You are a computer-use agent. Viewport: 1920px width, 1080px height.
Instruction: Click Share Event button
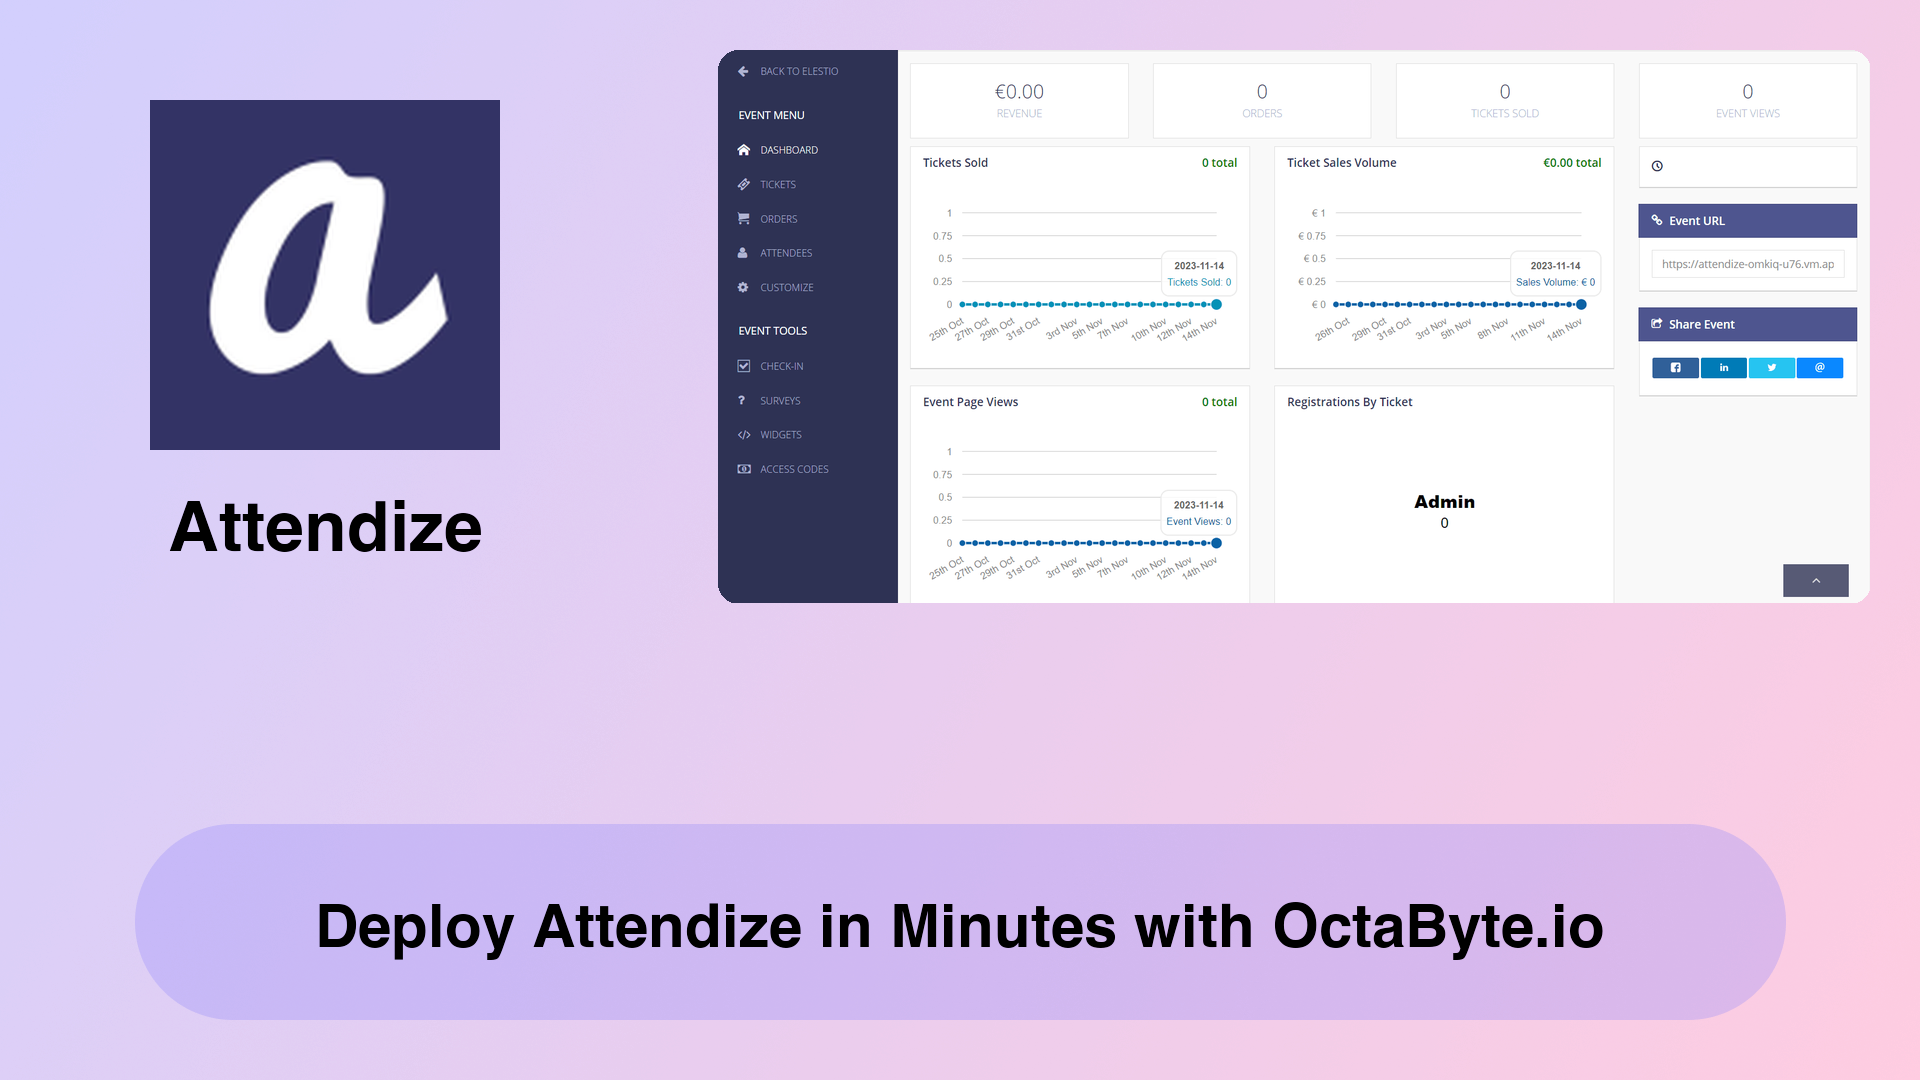tap(1746, 324)
